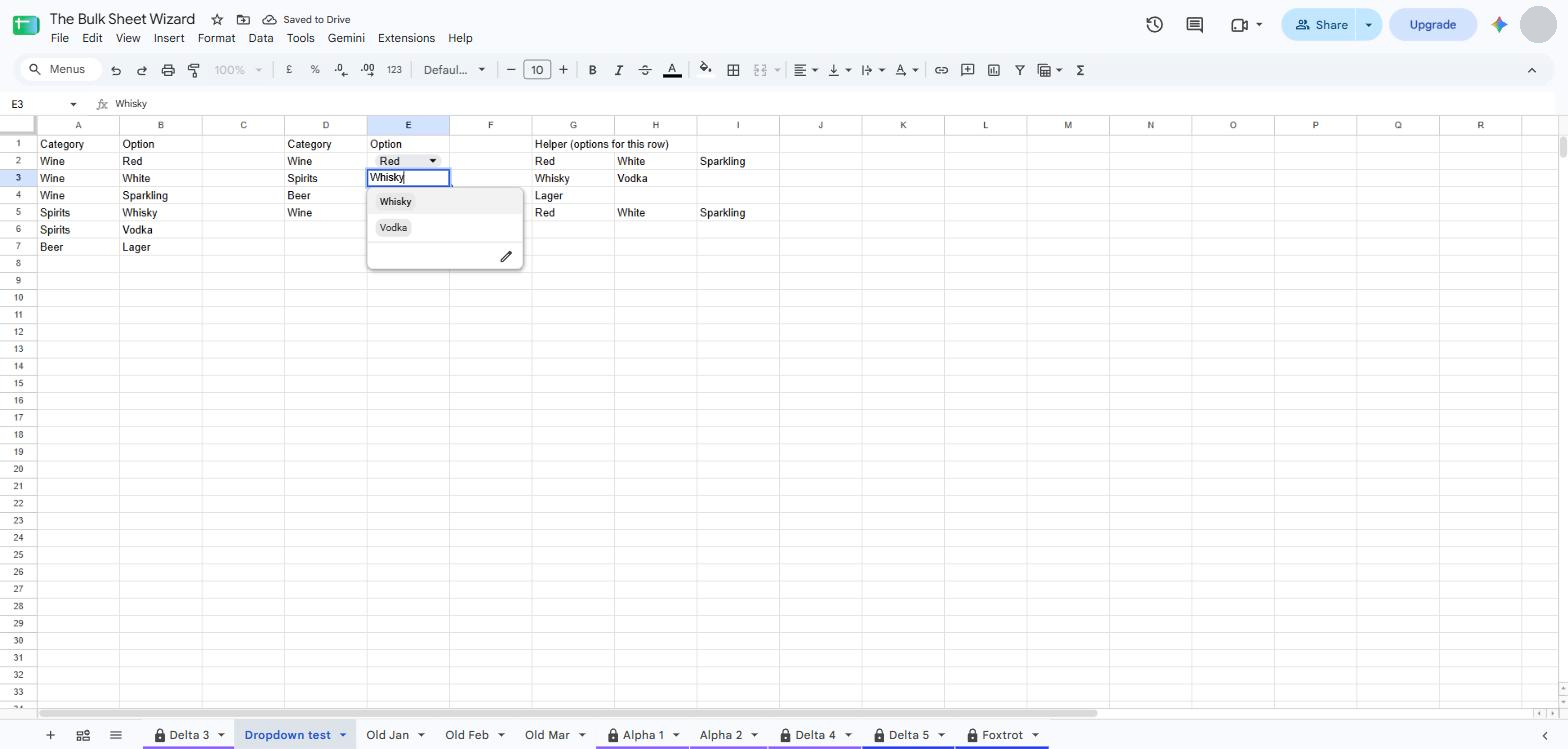Show all sheets list icon
The height and width of the screenshot is (749, 1568).
(x=115, y=735)
